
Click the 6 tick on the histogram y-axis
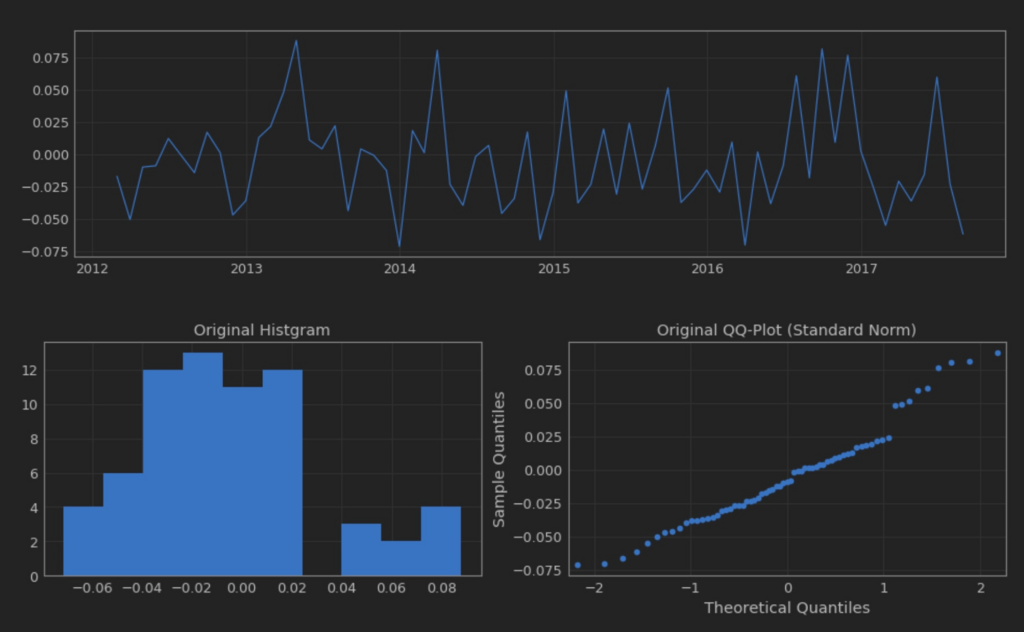(34, 474)
